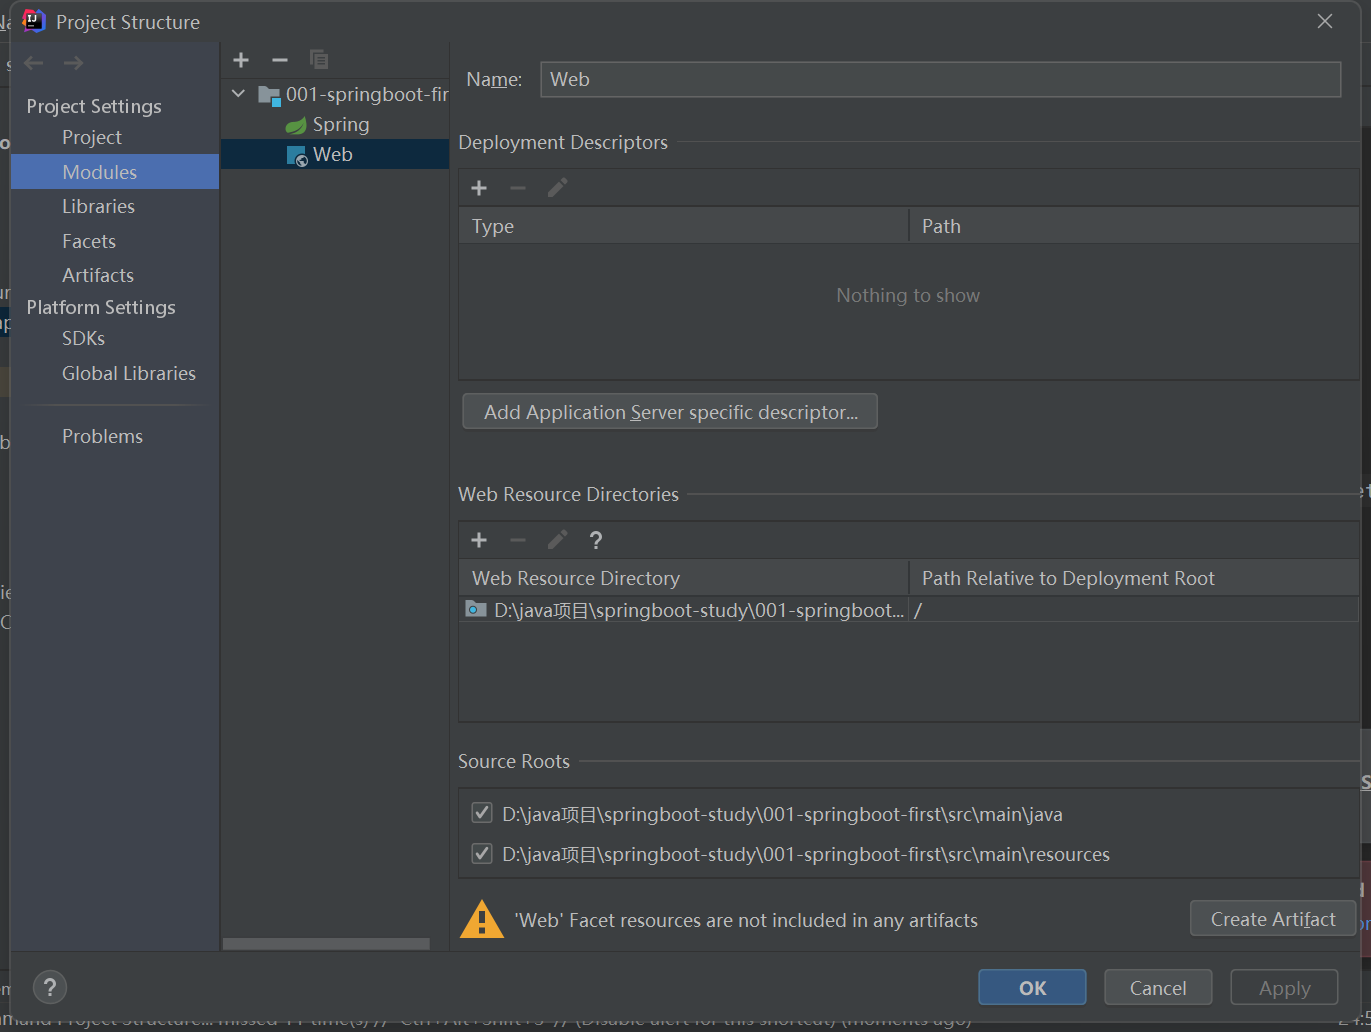
Task: Click the Path column header
Action: (x=1134, y=226)
